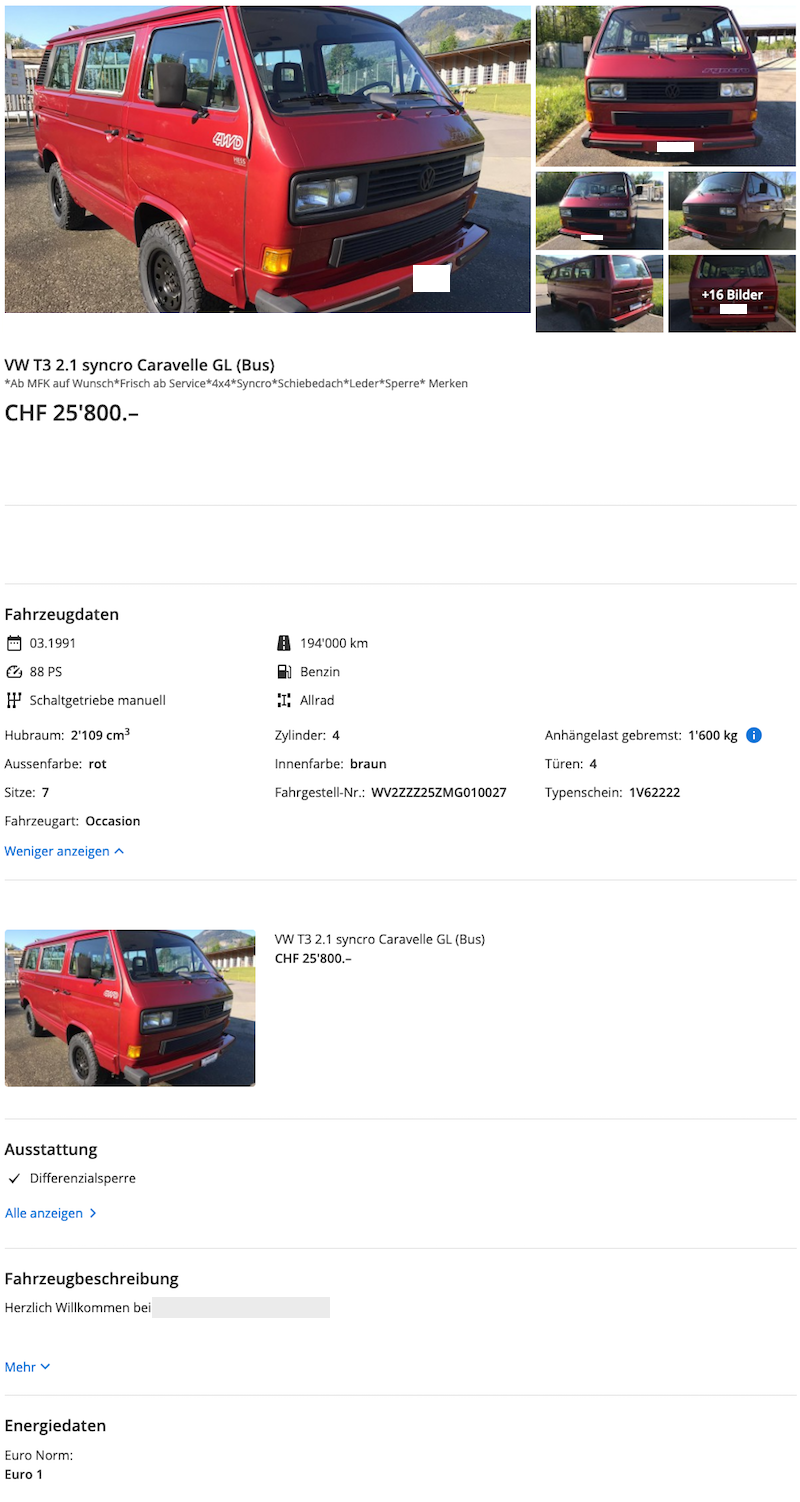Click the drivetrain icon beside Allrad
800x1502 pixels.
click(283, 700)
